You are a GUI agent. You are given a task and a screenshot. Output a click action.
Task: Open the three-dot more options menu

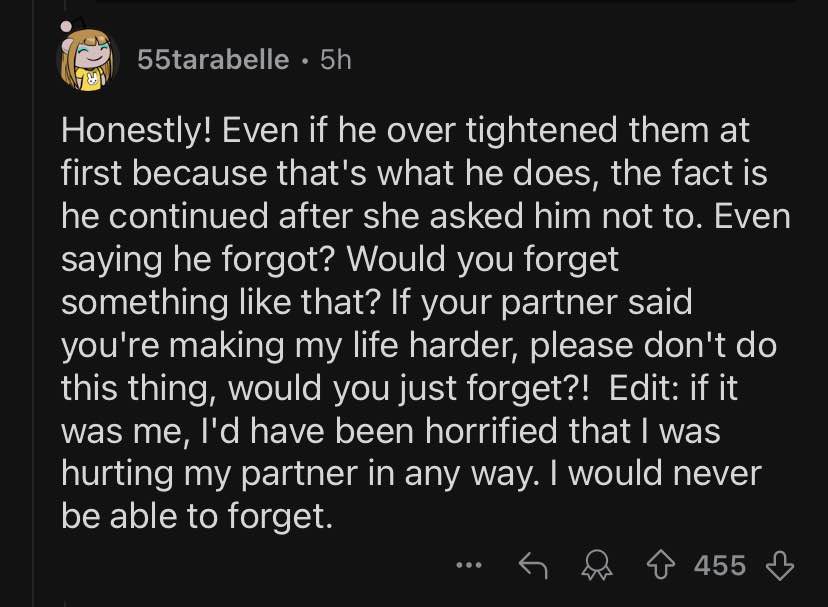469,565
